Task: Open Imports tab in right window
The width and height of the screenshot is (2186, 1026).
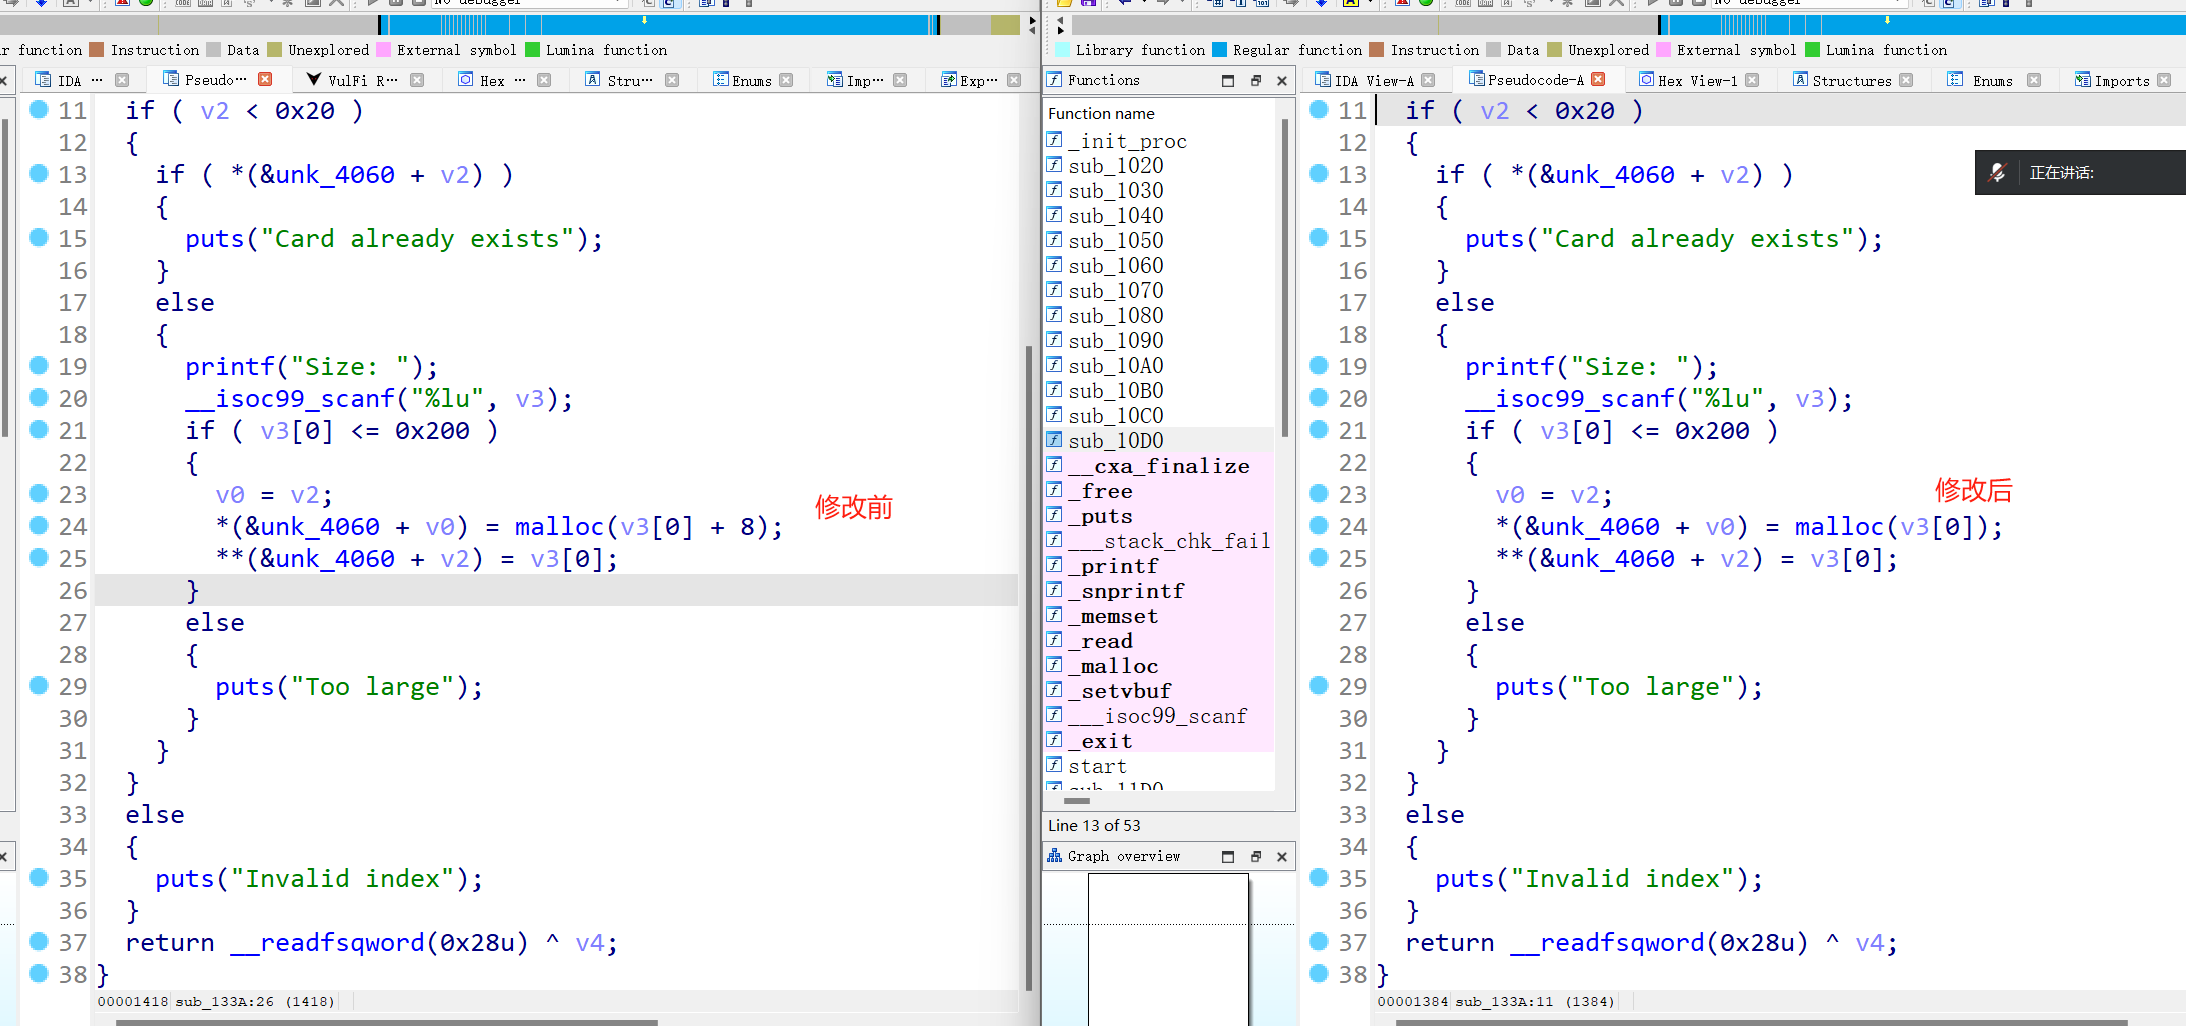Action: [2121, 80]
